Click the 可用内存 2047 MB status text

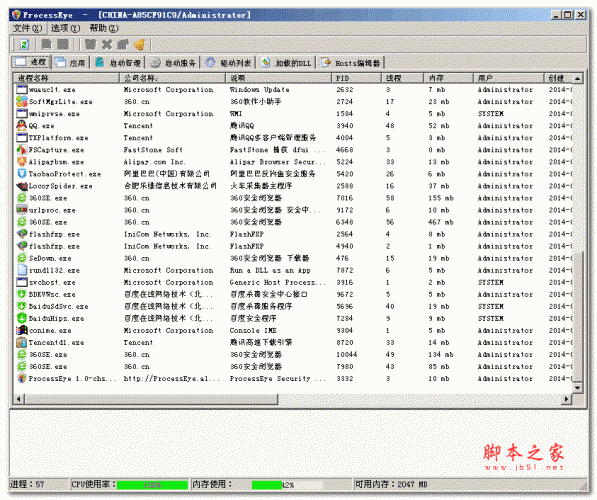[391, 484]
